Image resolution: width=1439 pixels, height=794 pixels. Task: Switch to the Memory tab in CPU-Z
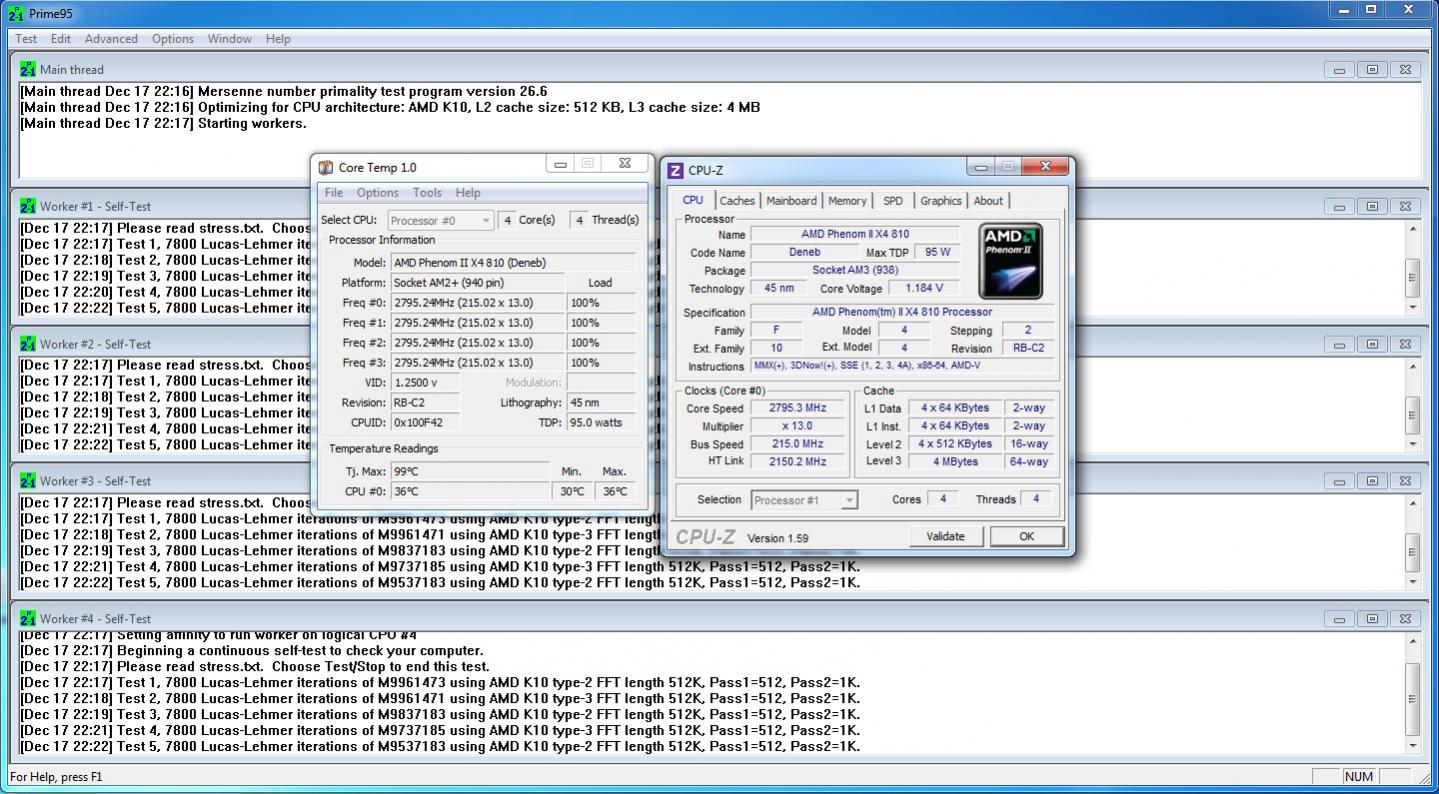click(x=847, y=201)
